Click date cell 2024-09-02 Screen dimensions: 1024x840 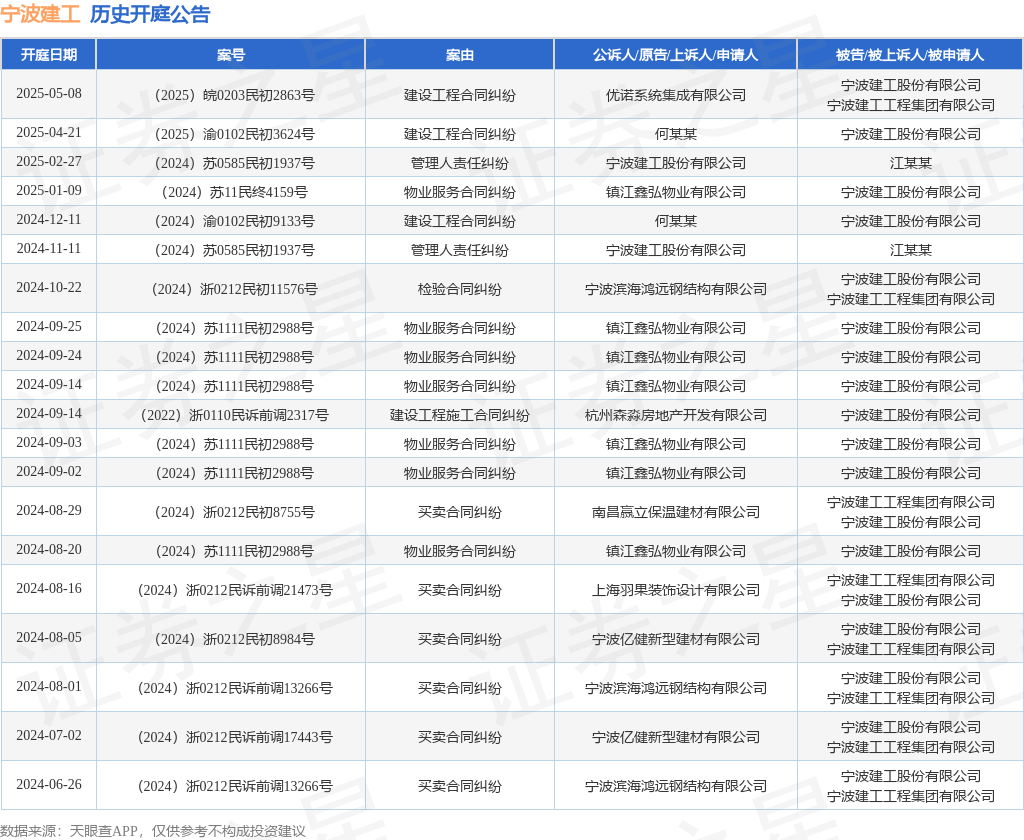click(x=49, y=471)
